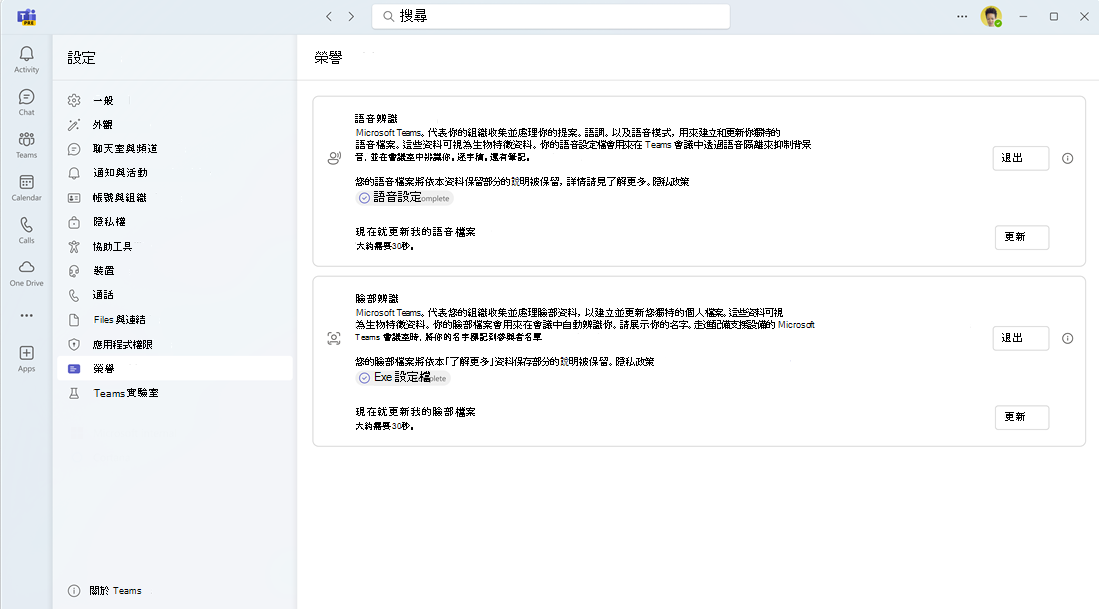The image size is (1099, 609).
Task: Open 應用程式權限 settings
Action: (x=175, y=344)
